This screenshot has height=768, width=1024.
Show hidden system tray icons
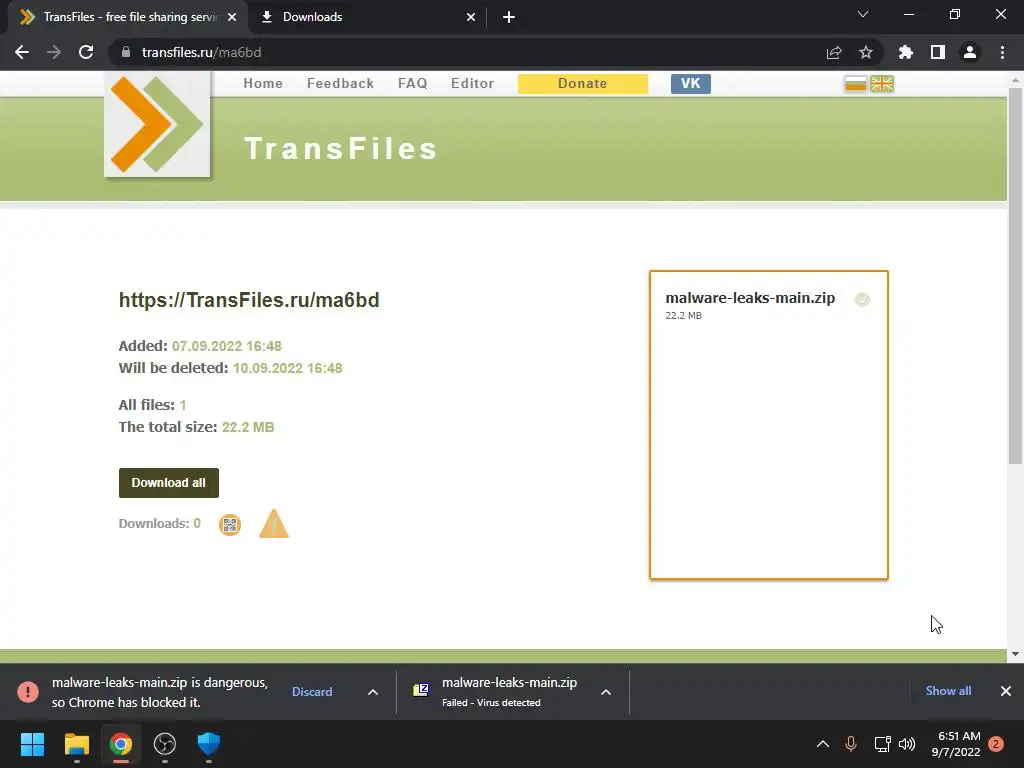click(823, 744)
